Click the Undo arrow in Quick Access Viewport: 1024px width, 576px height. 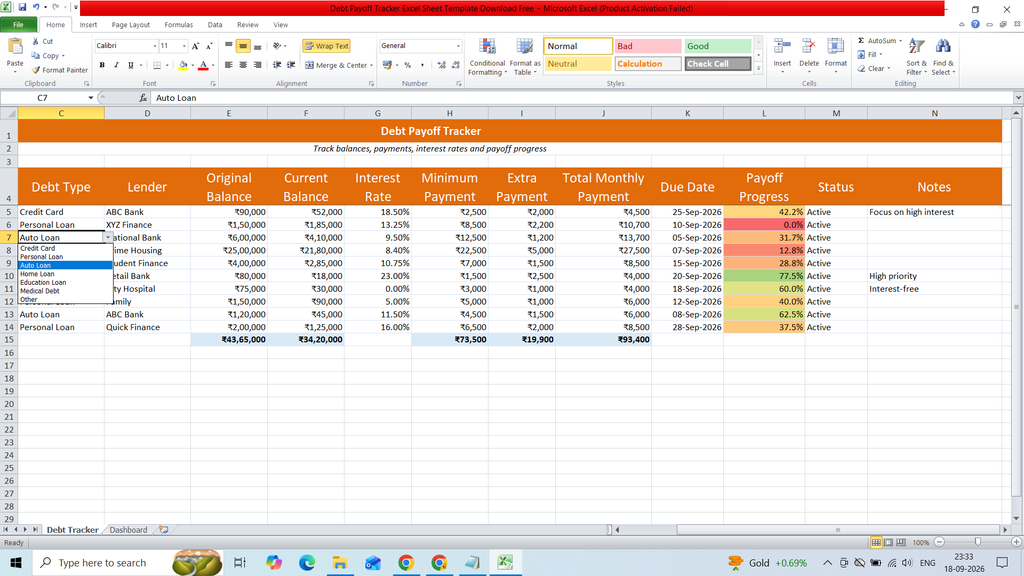[x=36, y=7]
